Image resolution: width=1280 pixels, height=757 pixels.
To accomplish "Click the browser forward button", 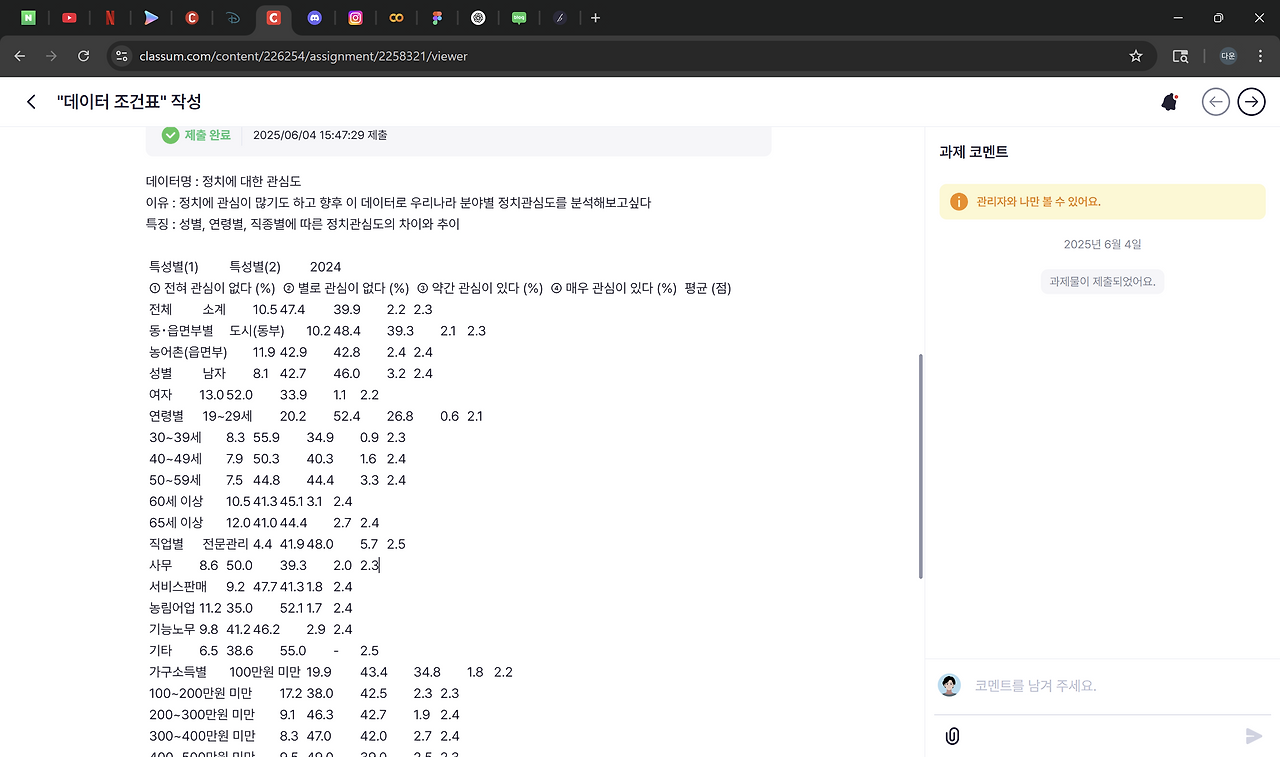I will (x=52, y=56).
